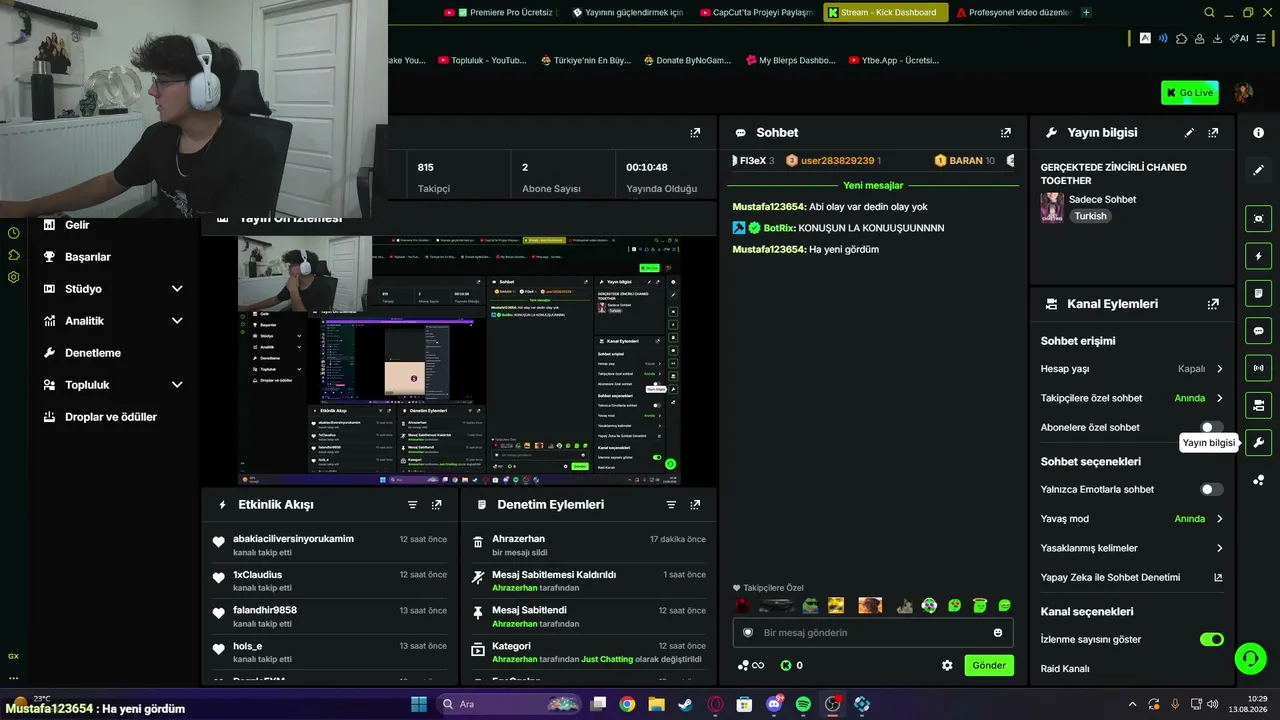Toggle the Yayın bilgisi wrench icon in sidebar
Screen dimensions: 1280x720
(1258, 442)
